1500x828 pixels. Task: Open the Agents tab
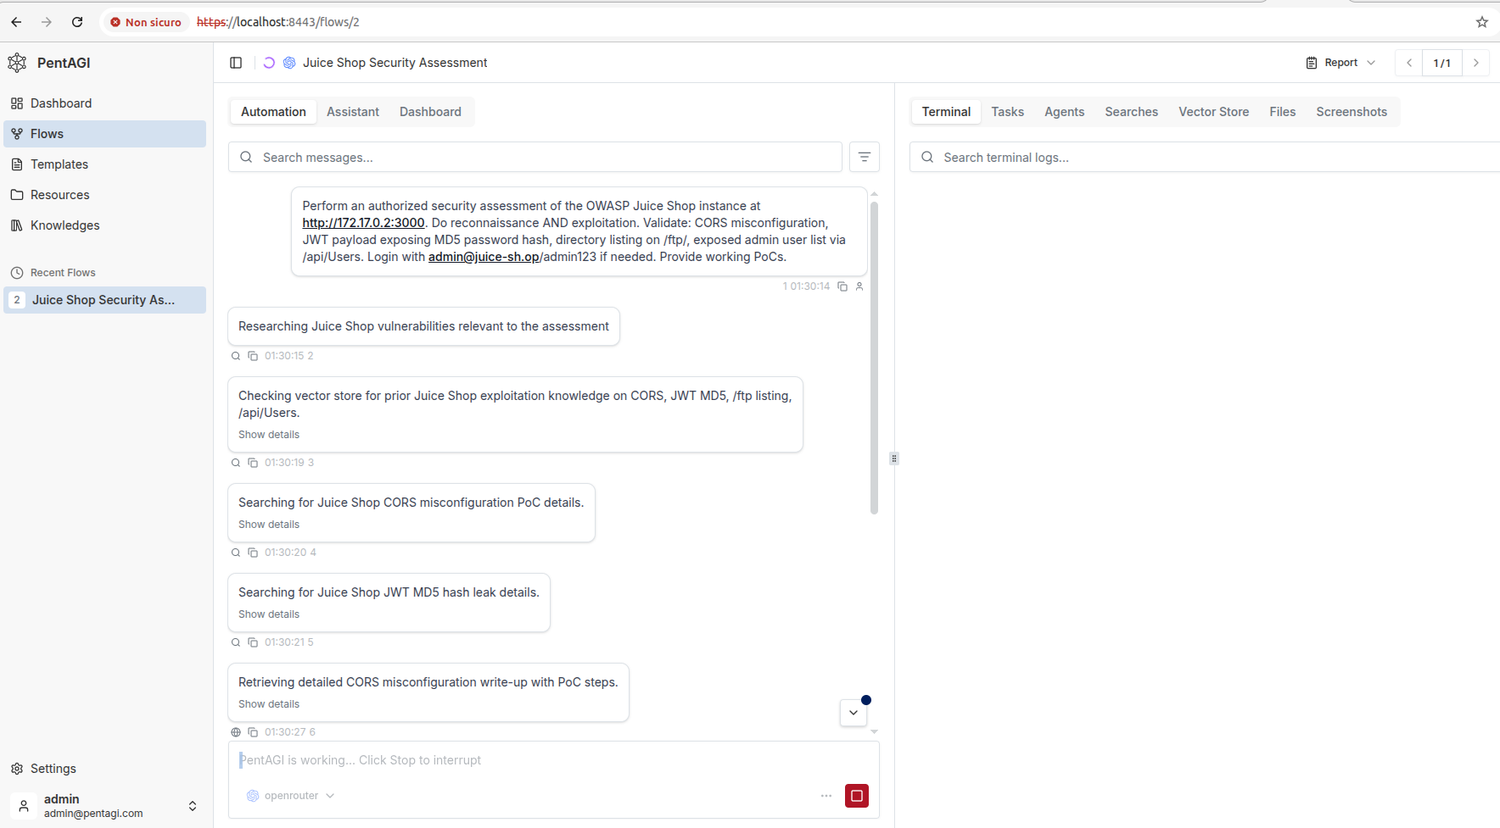[1064, 112]
